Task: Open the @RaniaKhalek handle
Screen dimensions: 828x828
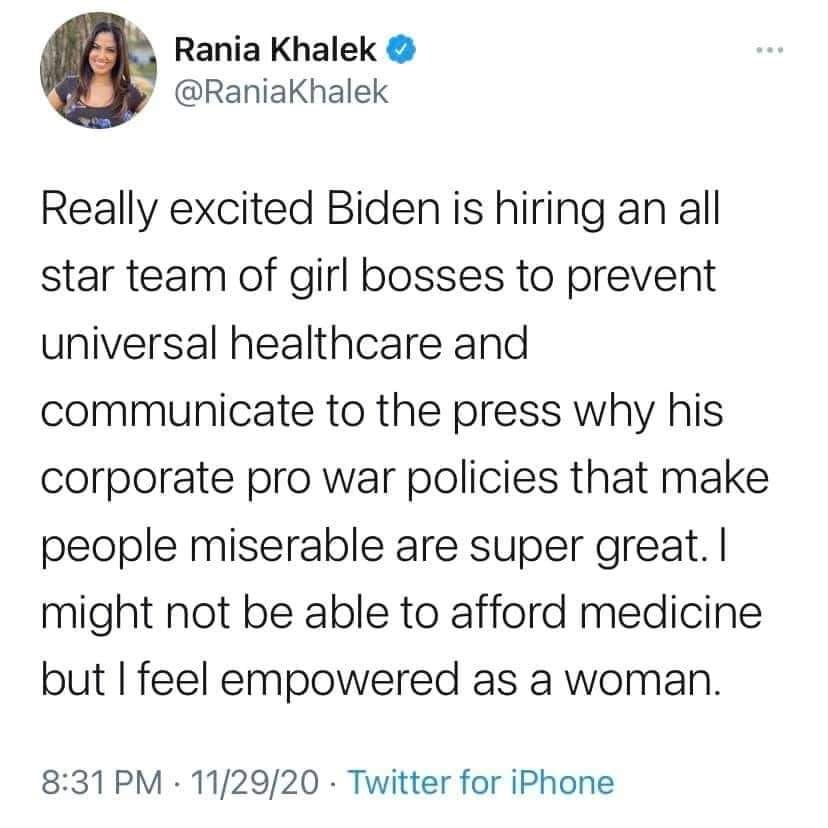Action: (280, 90)
